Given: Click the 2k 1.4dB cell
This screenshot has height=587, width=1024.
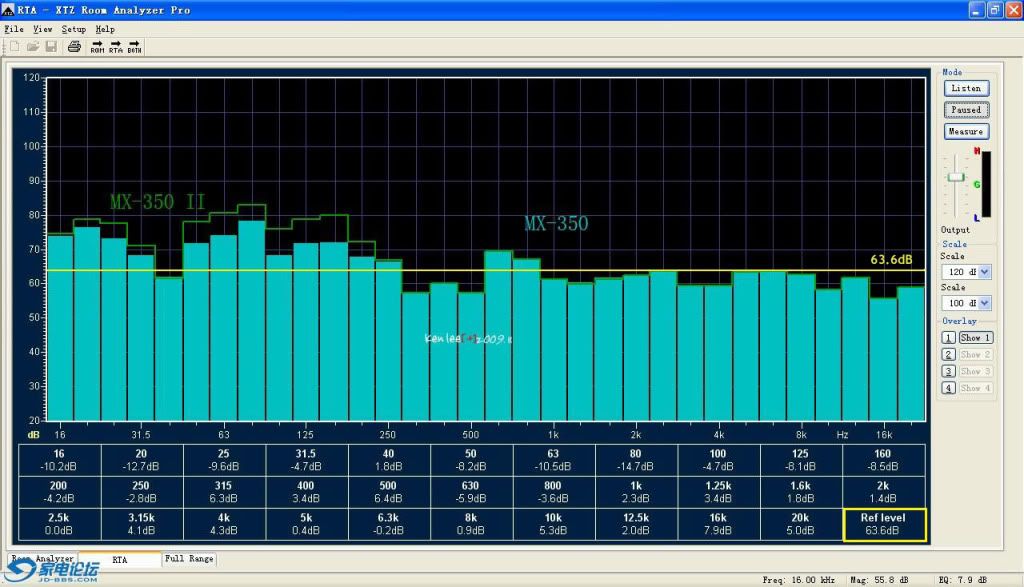Looking at the screenshot, I should [x=883, y=492].
